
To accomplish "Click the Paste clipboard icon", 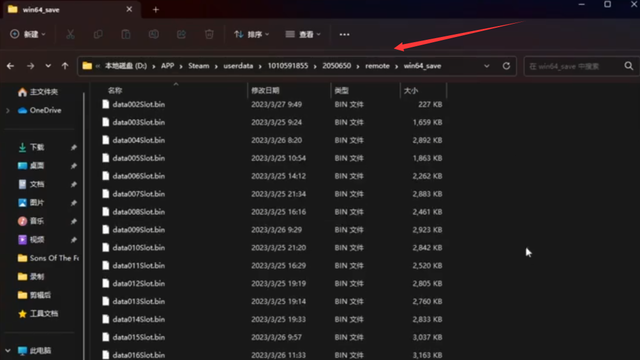I will (x=126, y=34).
